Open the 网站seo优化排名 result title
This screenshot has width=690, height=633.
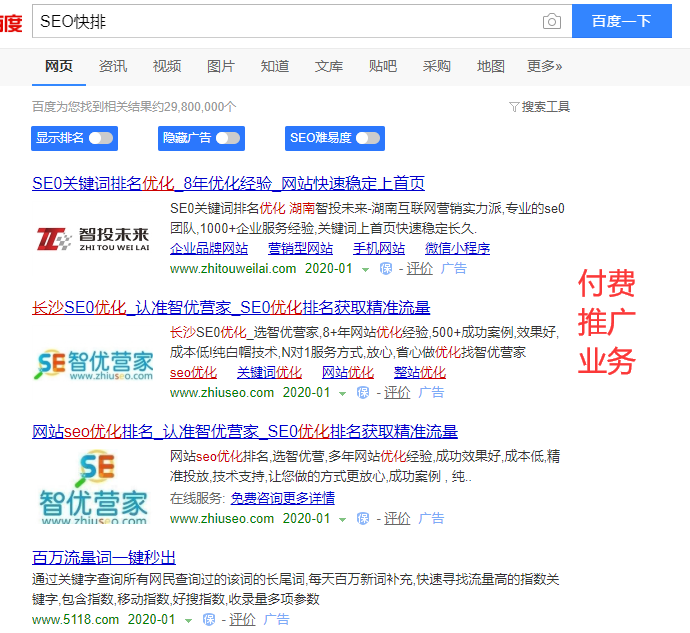(245, 431)
